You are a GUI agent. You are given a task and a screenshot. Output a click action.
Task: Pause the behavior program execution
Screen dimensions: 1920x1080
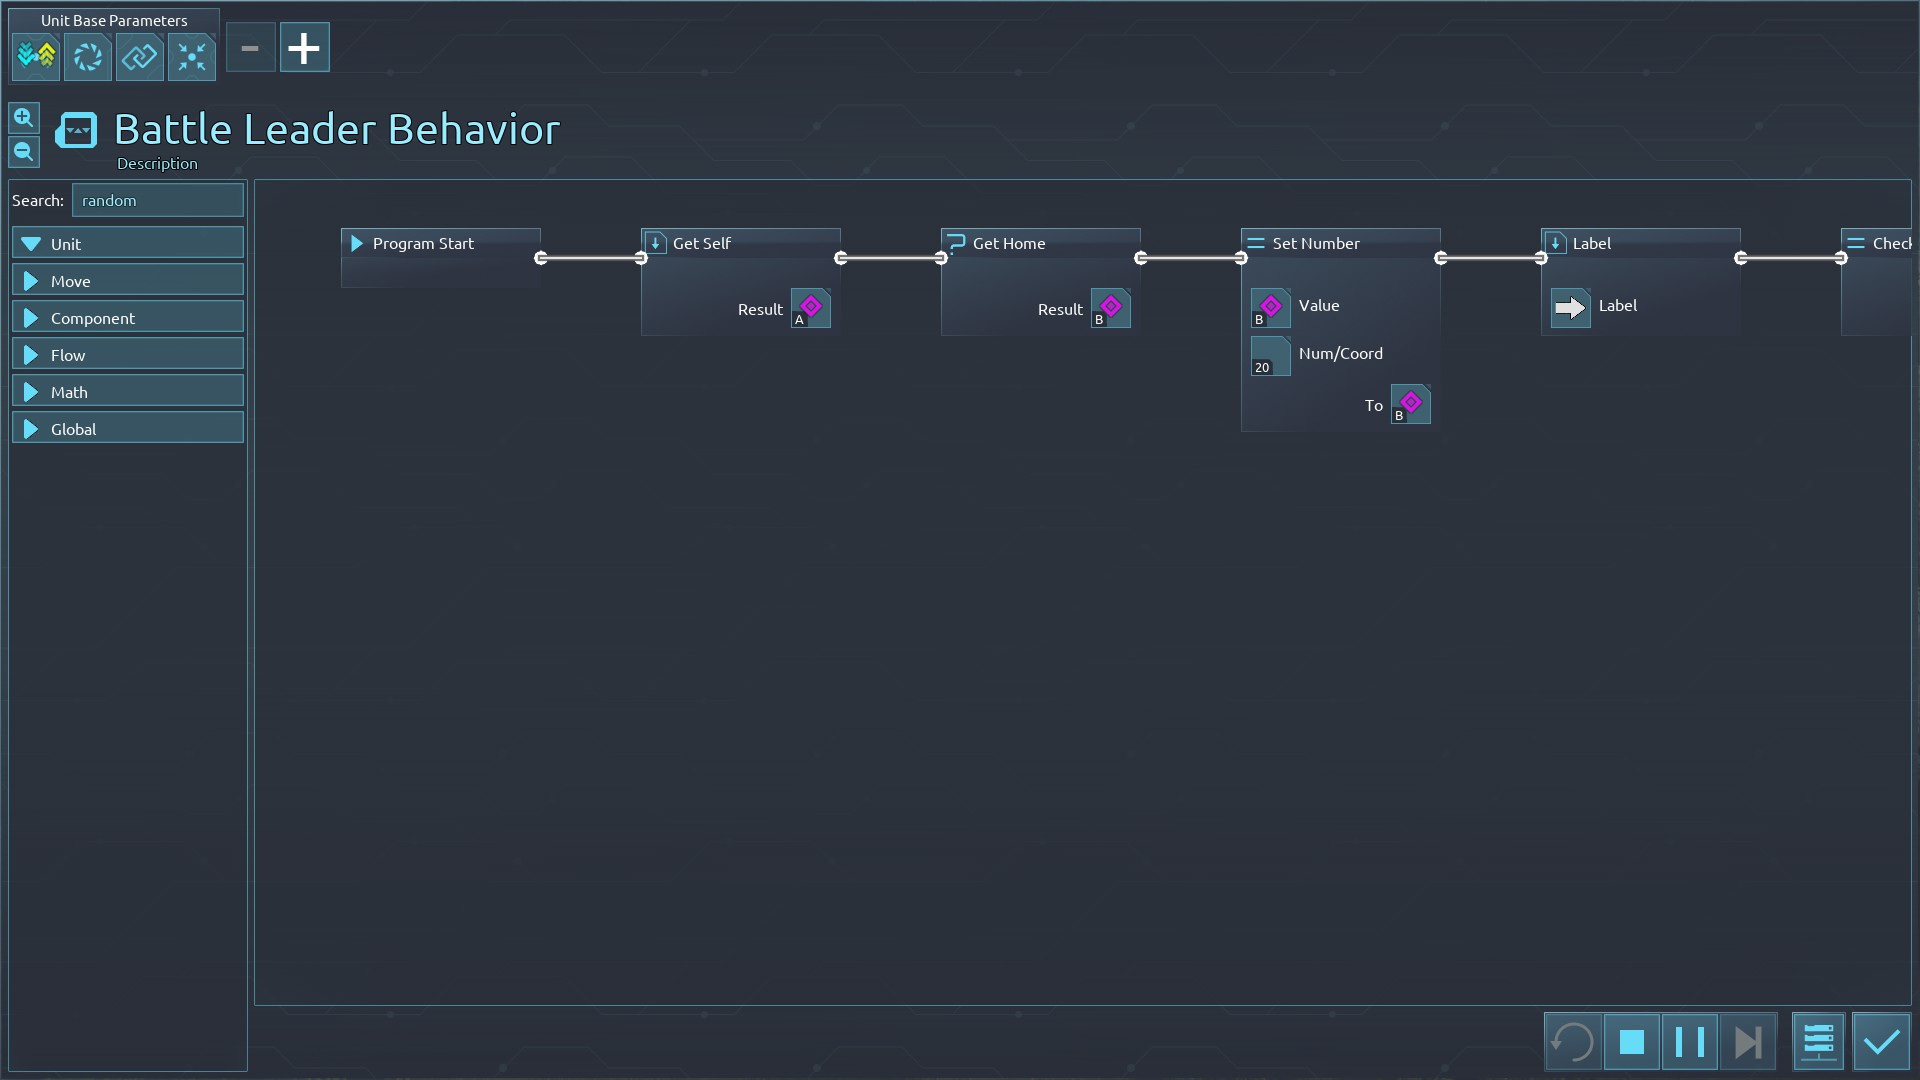pyautogui.click(x=1689, y=1042)
